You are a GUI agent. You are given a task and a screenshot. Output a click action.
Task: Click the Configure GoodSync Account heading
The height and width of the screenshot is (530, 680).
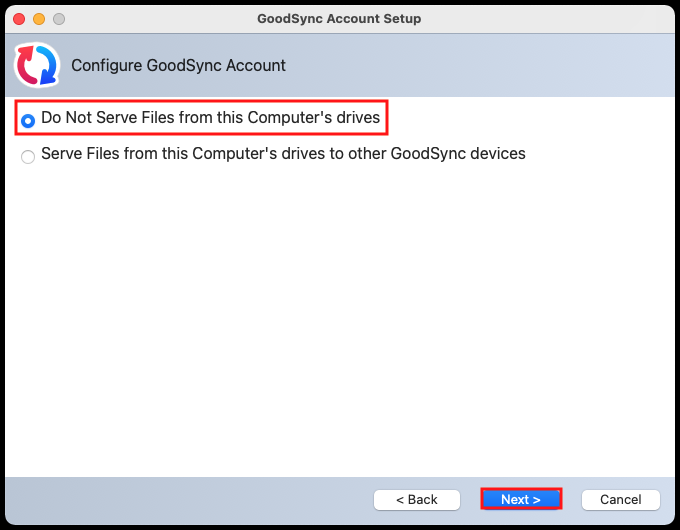click(178, 65)
